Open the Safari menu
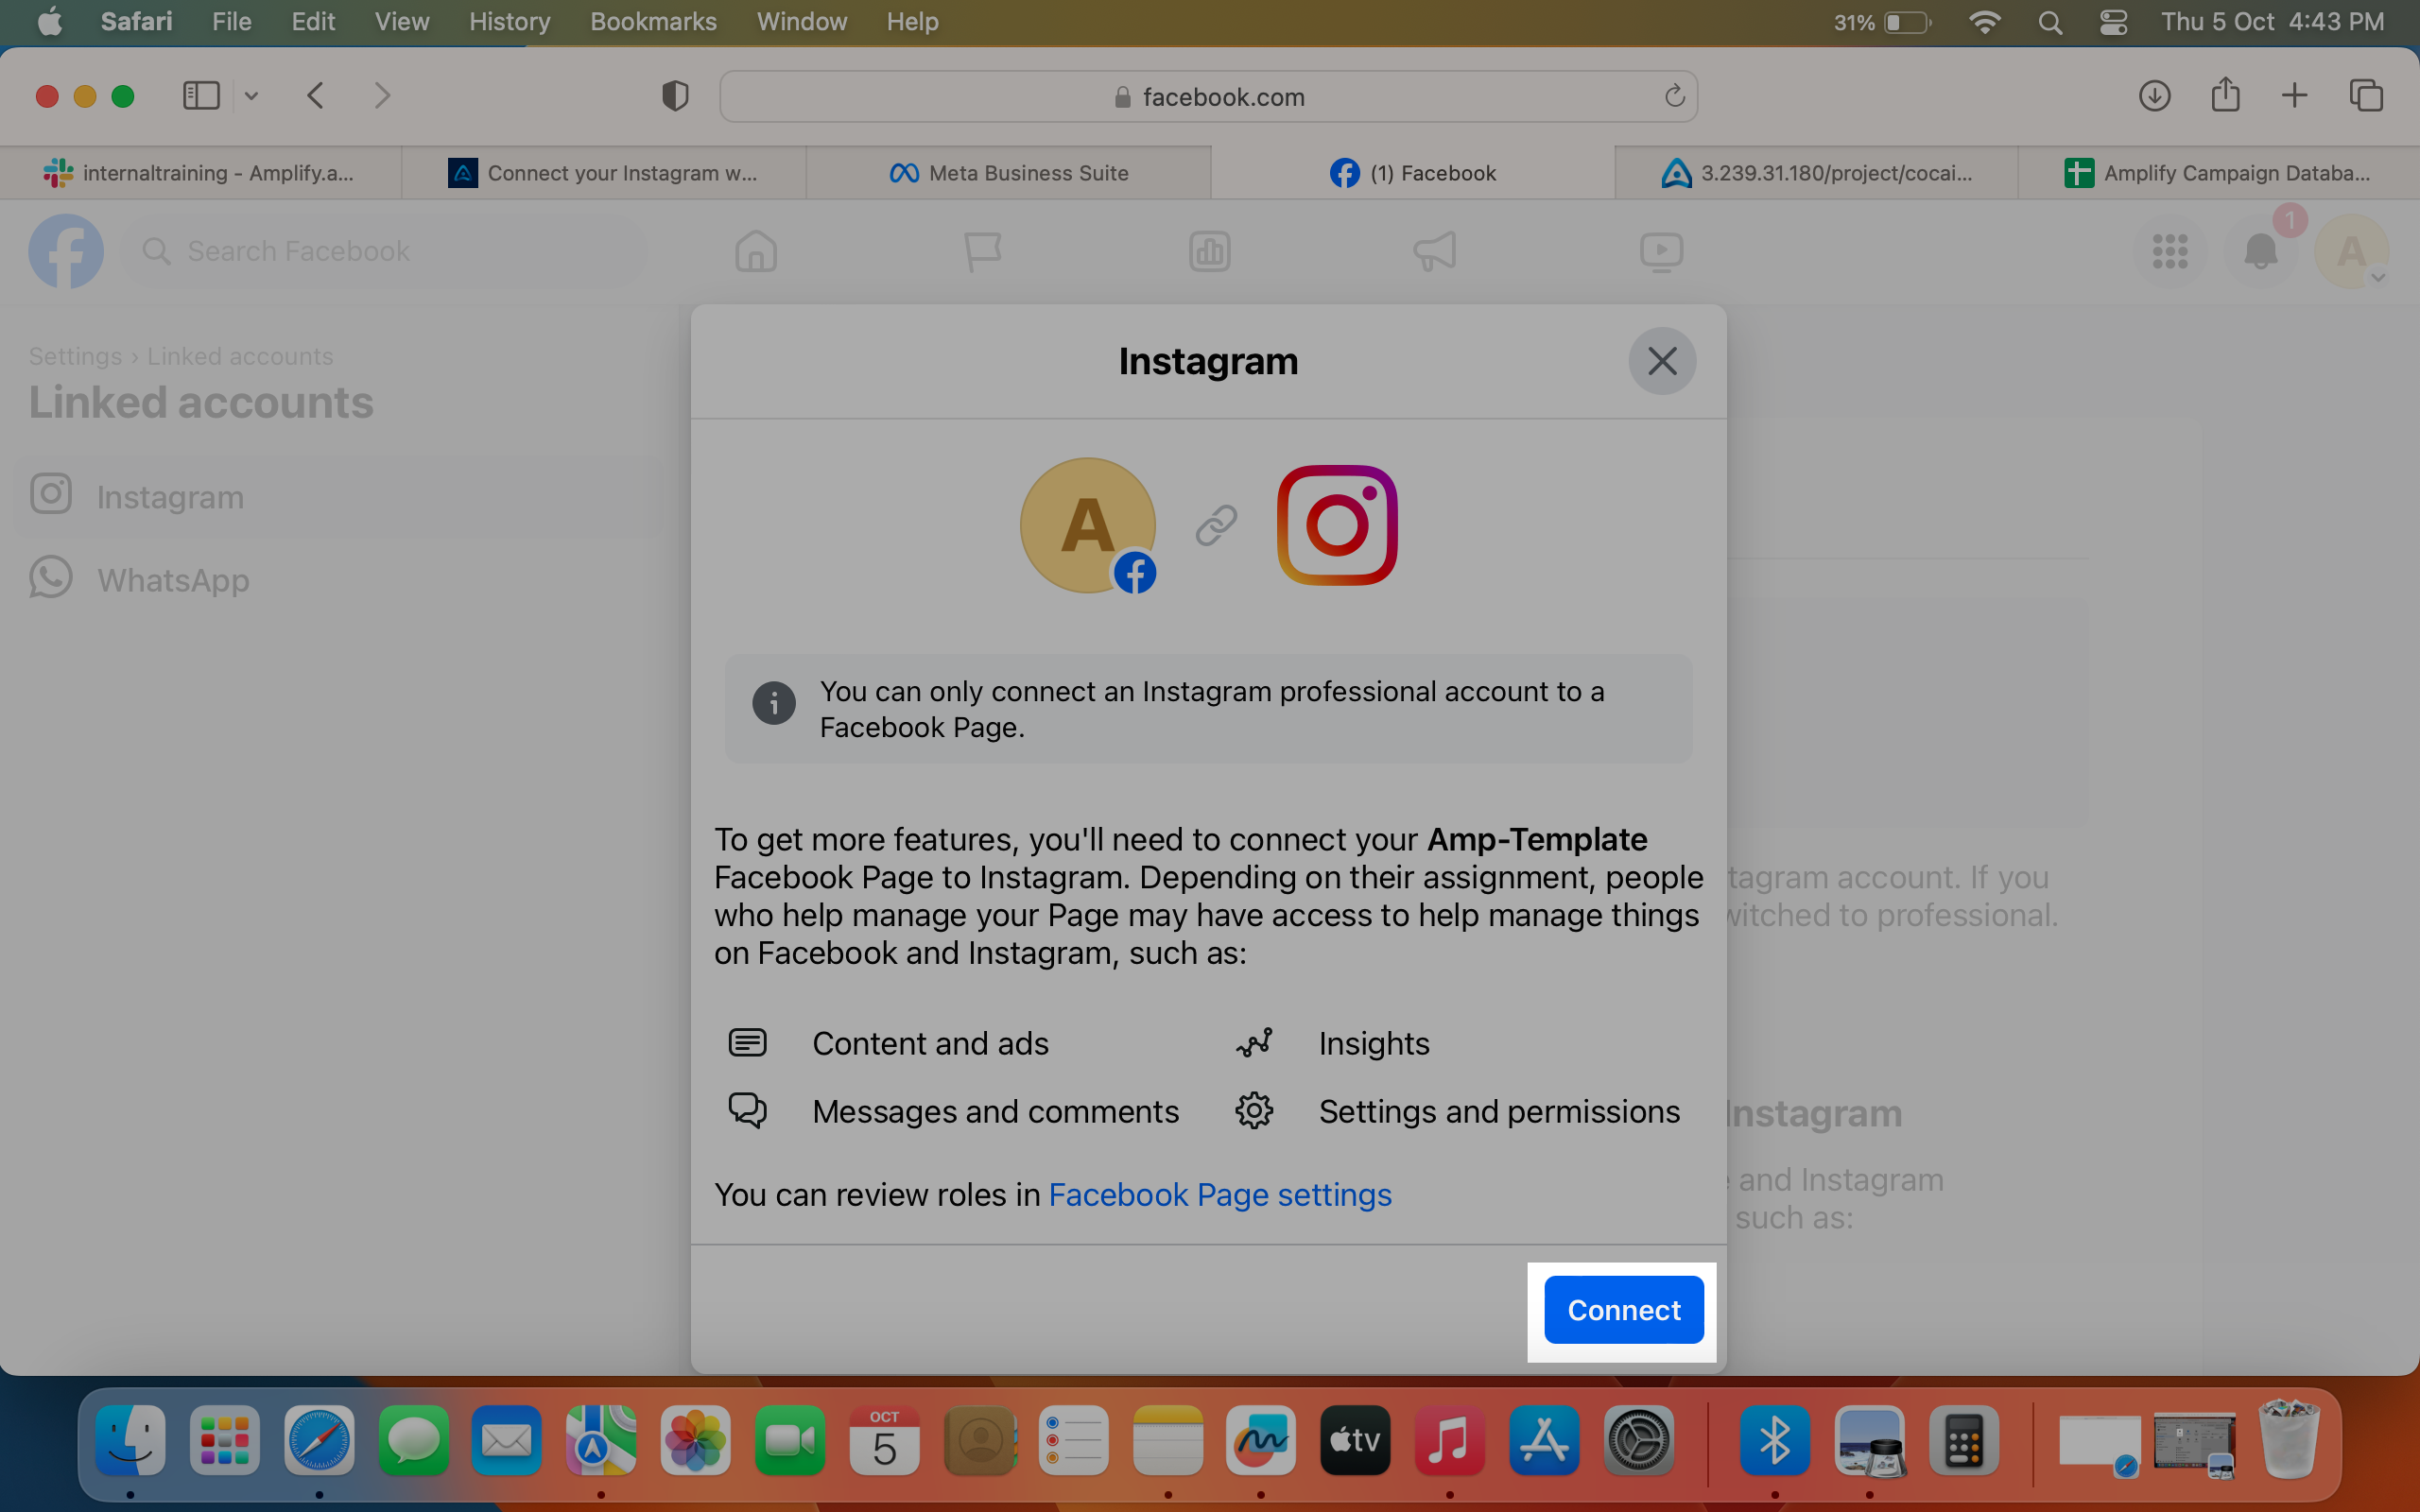Viewport: 2420px width, 1512px height. (136, 21)
